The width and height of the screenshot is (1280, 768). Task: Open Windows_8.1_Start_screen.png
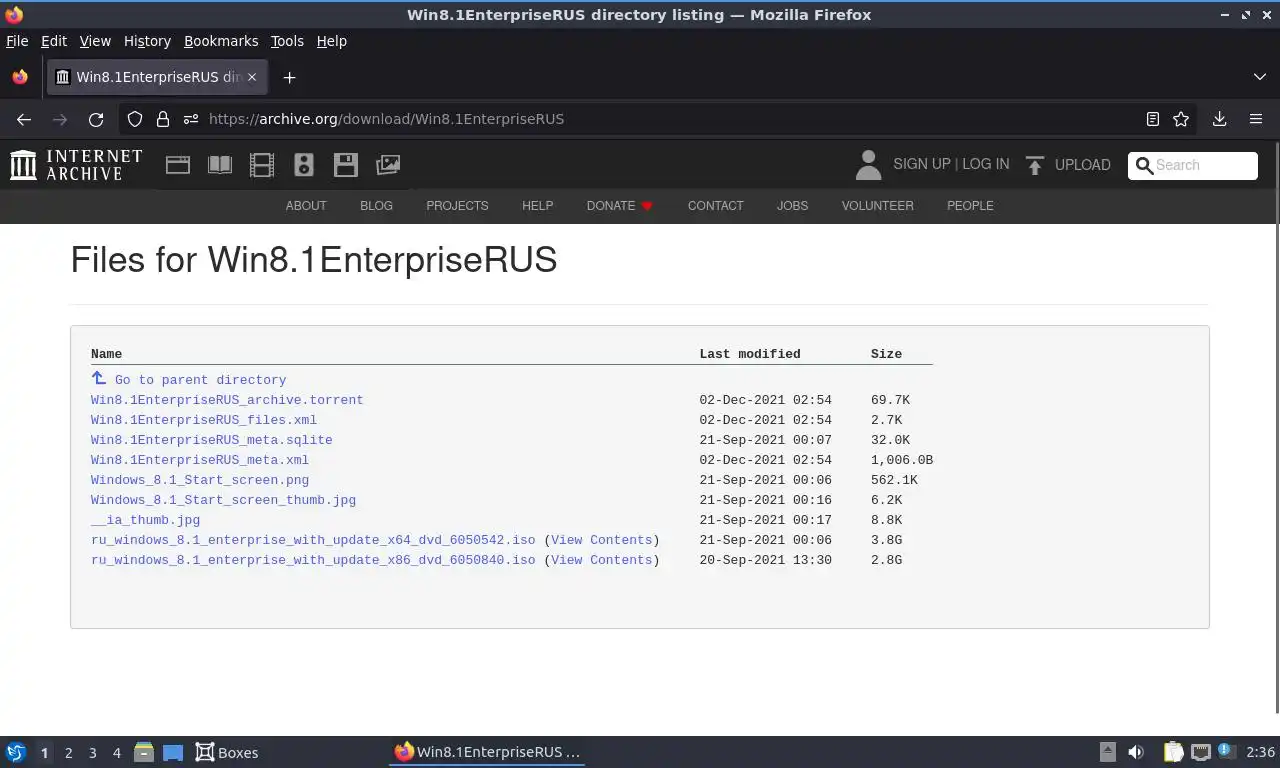pyautogui.click(x=200, y=480)
